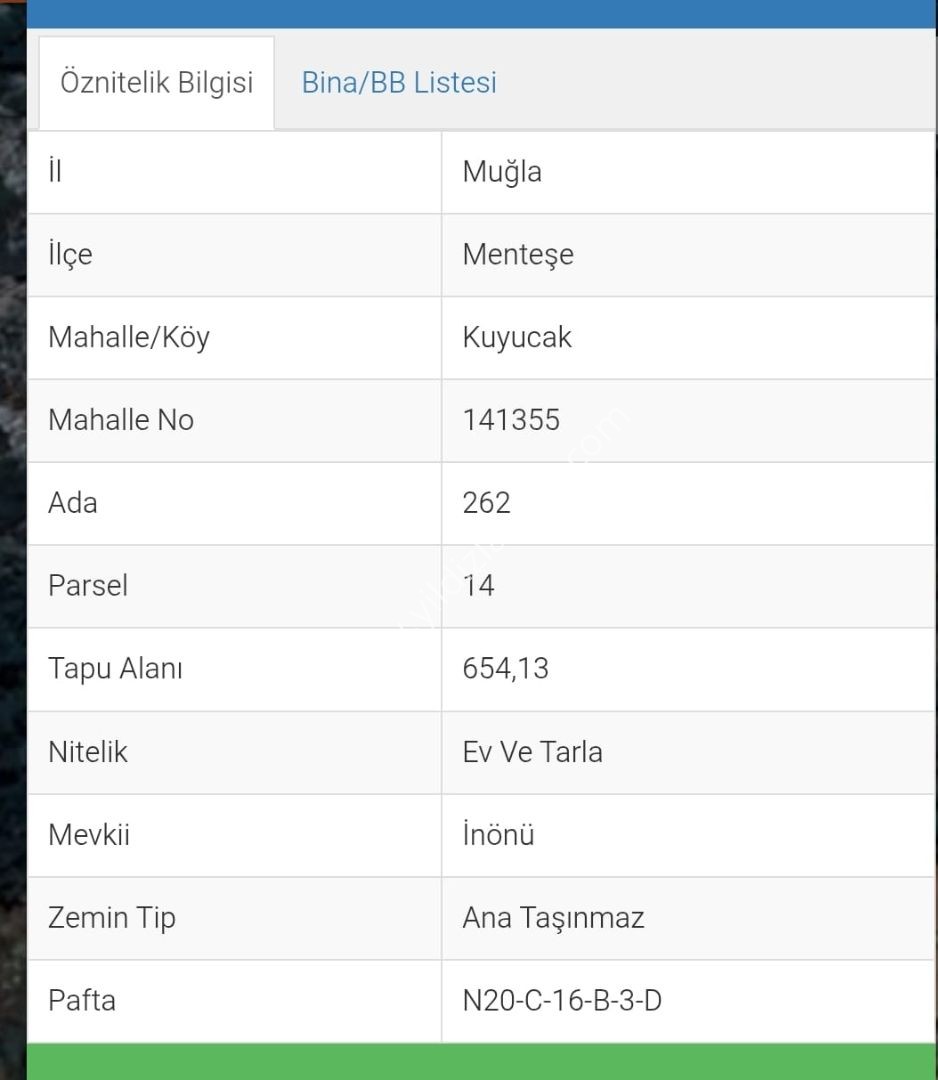This screenshot has height=1080, width=938.
Task: Click the green bar at the bottom
Action: tap(481, 1061)
